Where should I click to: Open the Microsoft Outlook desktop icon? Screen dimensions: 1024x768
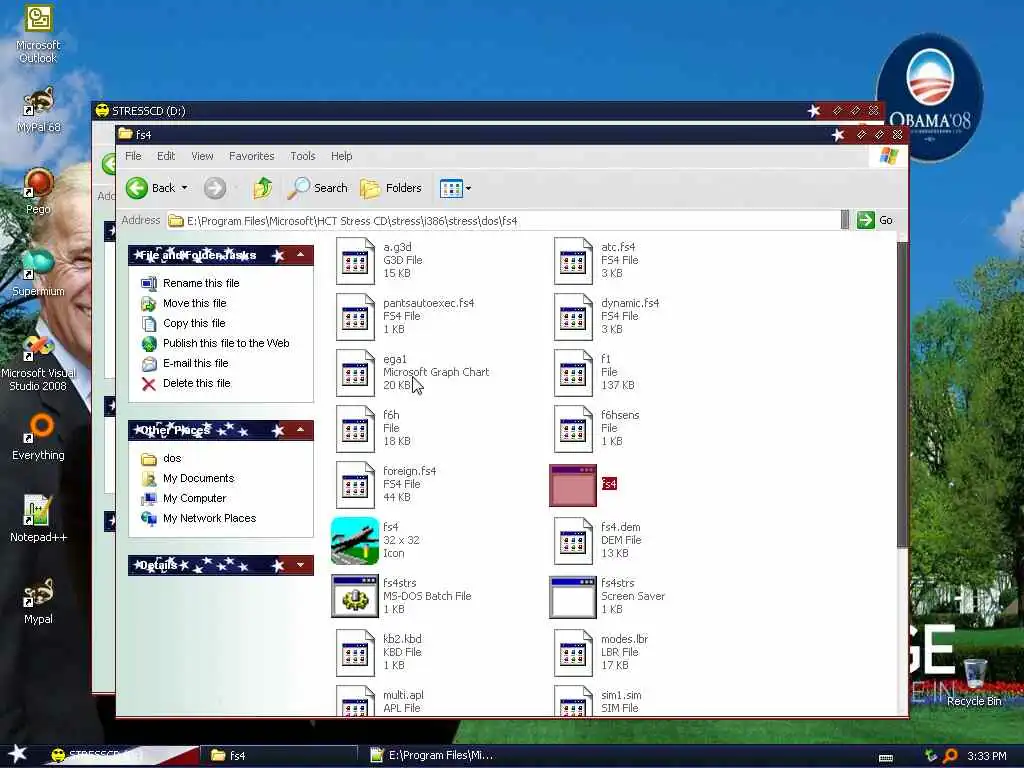[x=38, y=35]
